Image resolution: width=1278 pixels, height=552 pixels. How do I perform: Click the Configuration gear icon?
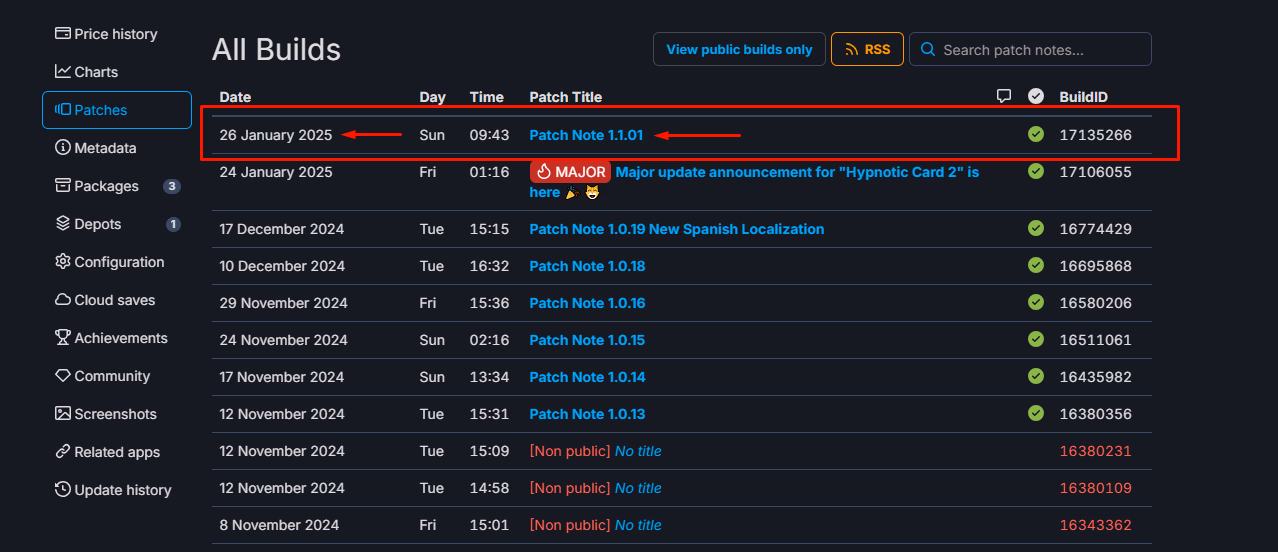[63, 262]
